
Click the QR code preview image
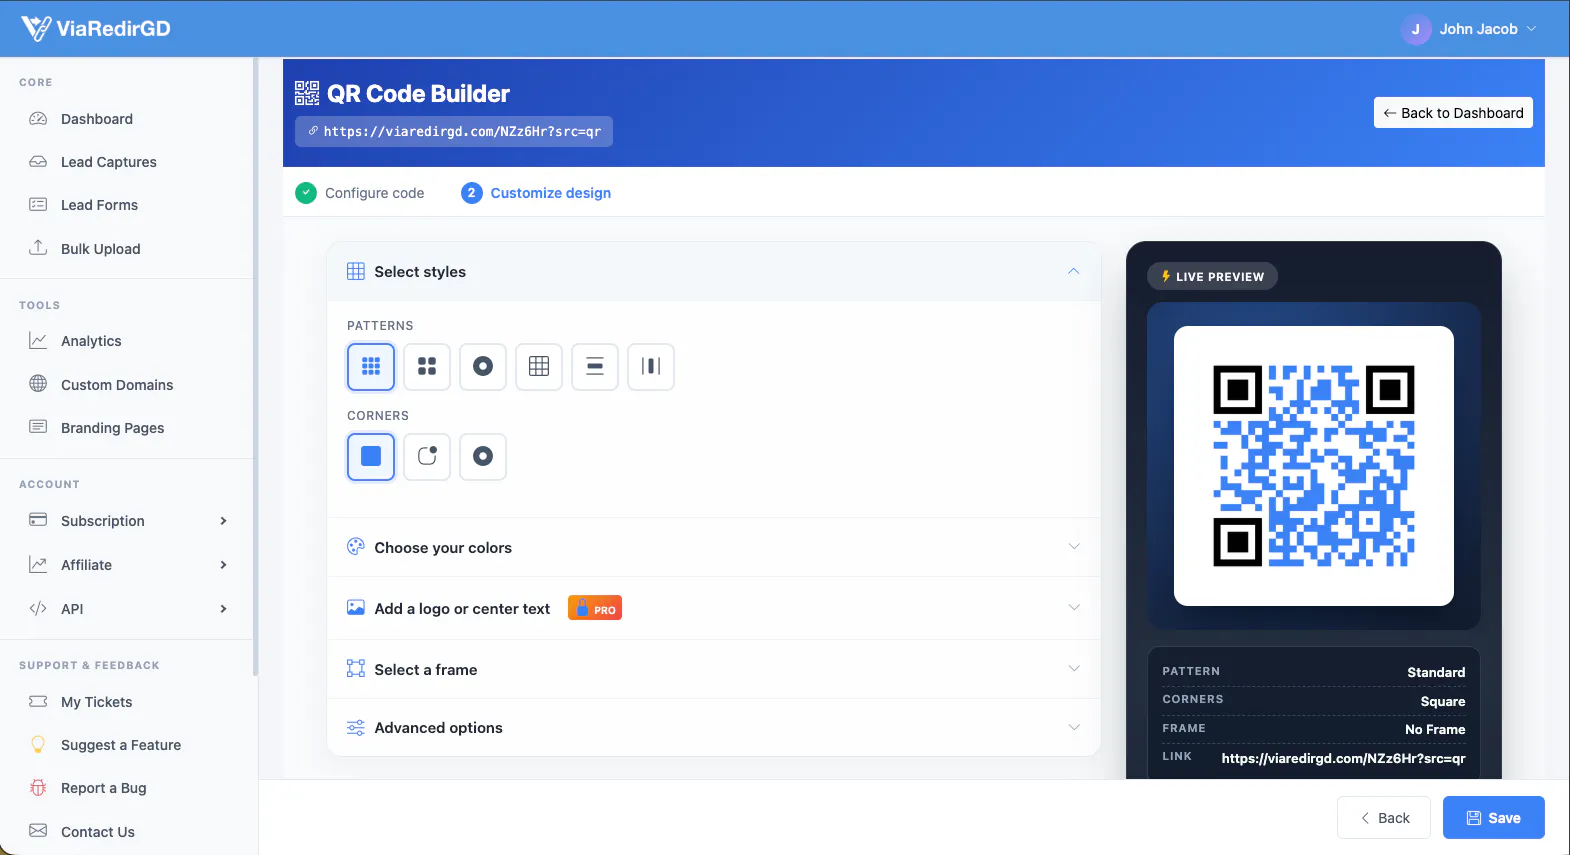pyautogui.click(x=1314, y=466)
